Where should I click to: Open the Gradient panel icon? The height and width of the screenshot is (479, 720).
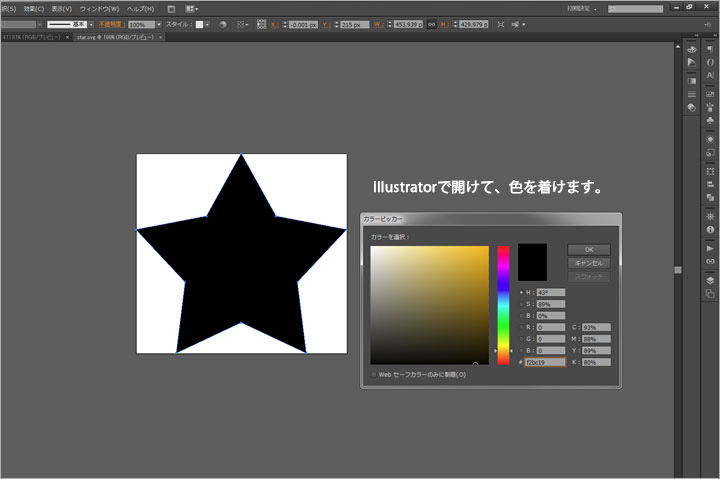(692, 81)
